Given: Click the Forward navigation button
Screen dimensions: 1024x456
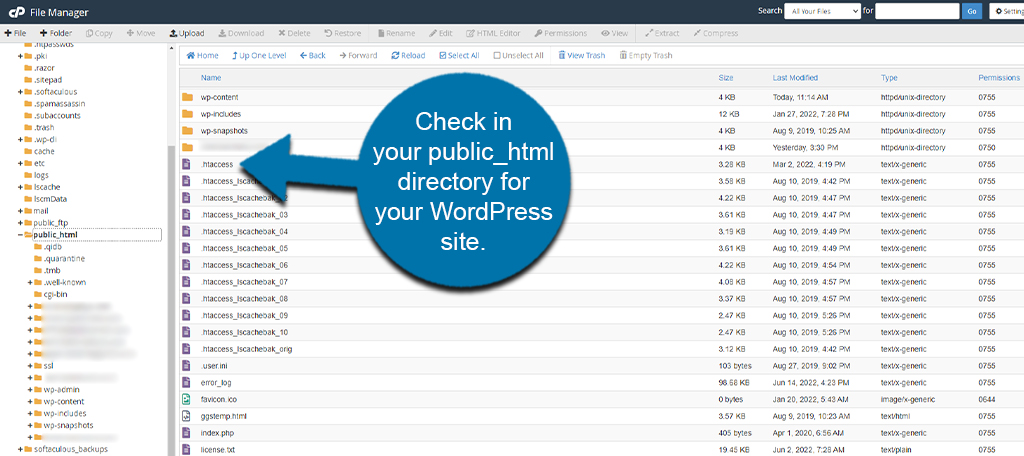Looking at the screenshot, I should (x=359, y=56).
